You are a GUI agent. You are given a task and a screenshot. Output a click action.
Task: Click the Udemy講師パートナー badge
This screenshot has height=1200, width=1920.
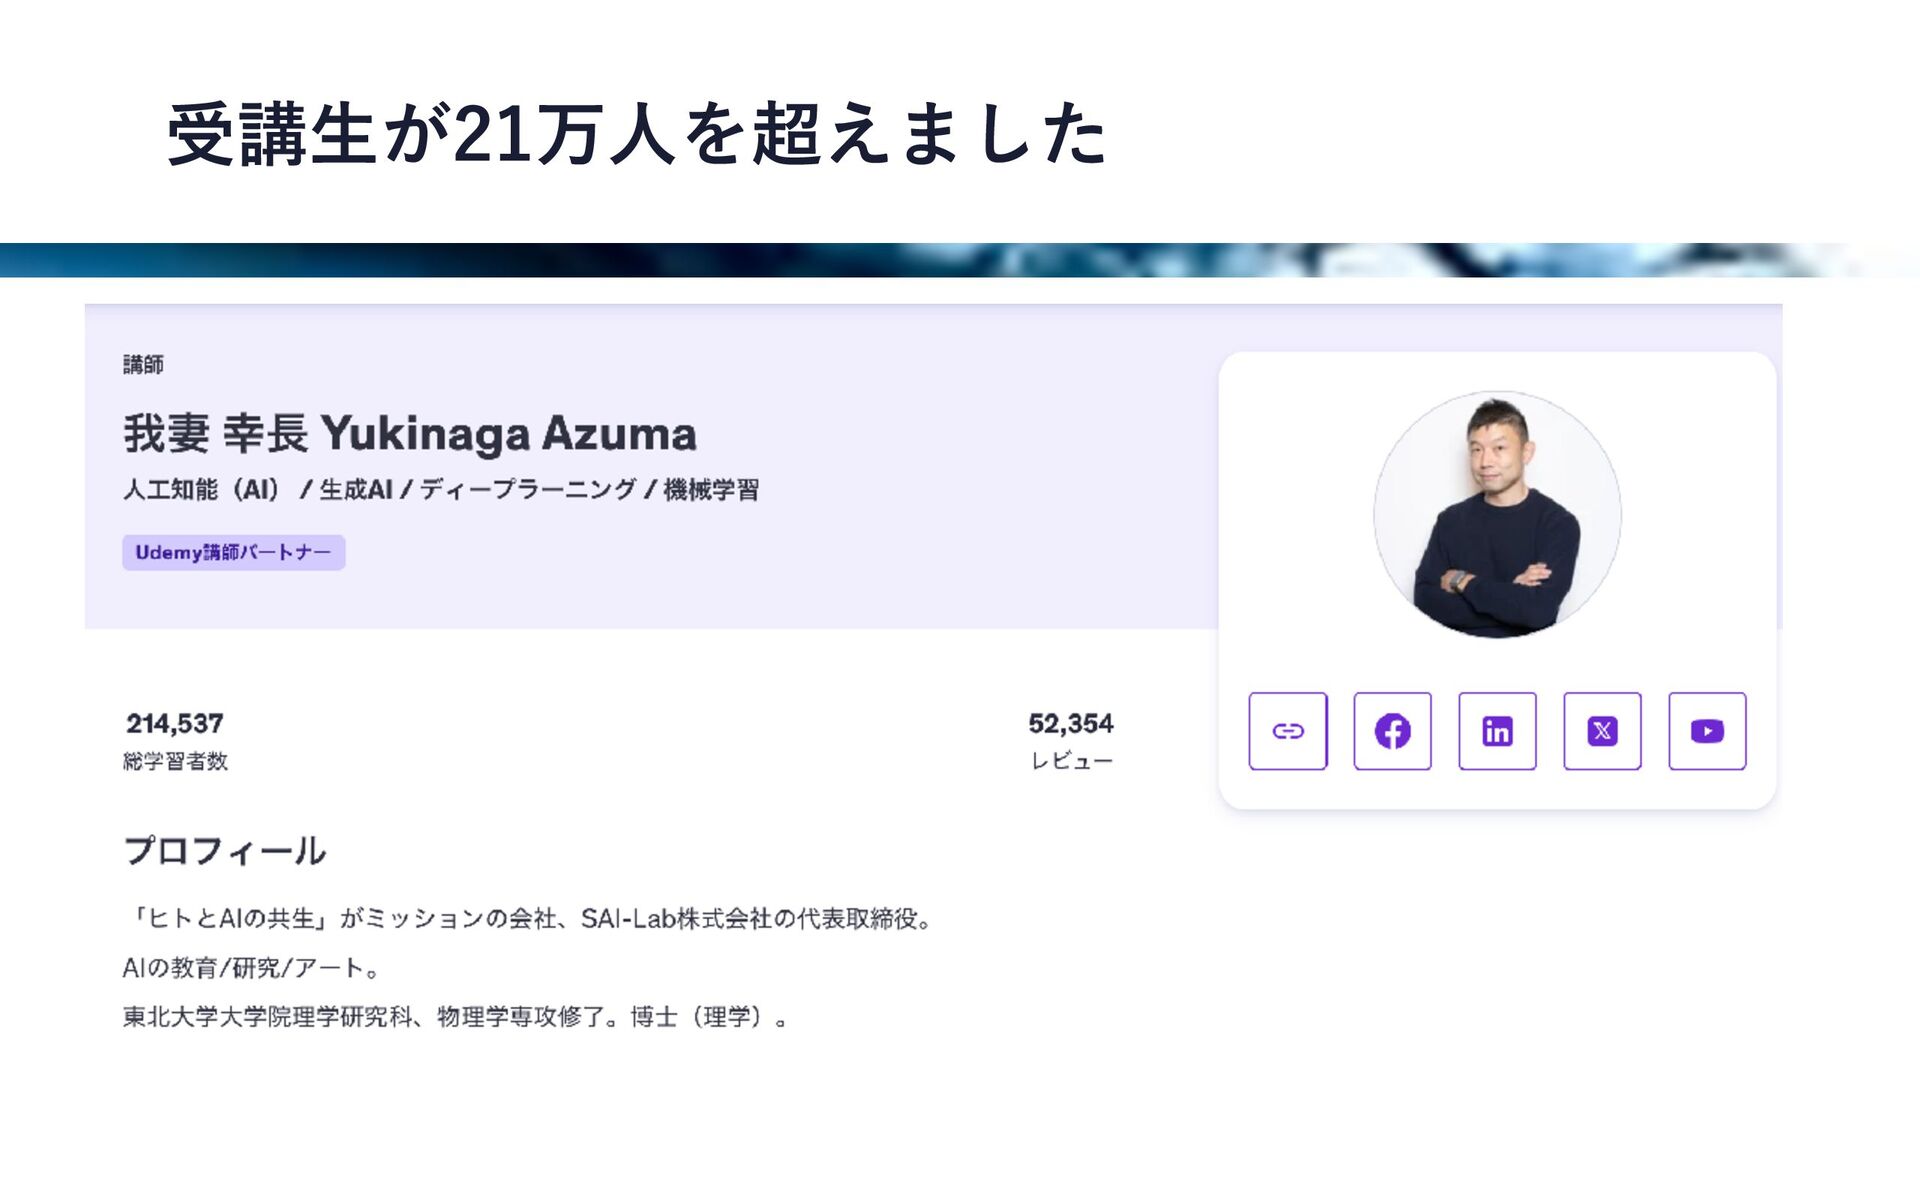tap(234, 552)
